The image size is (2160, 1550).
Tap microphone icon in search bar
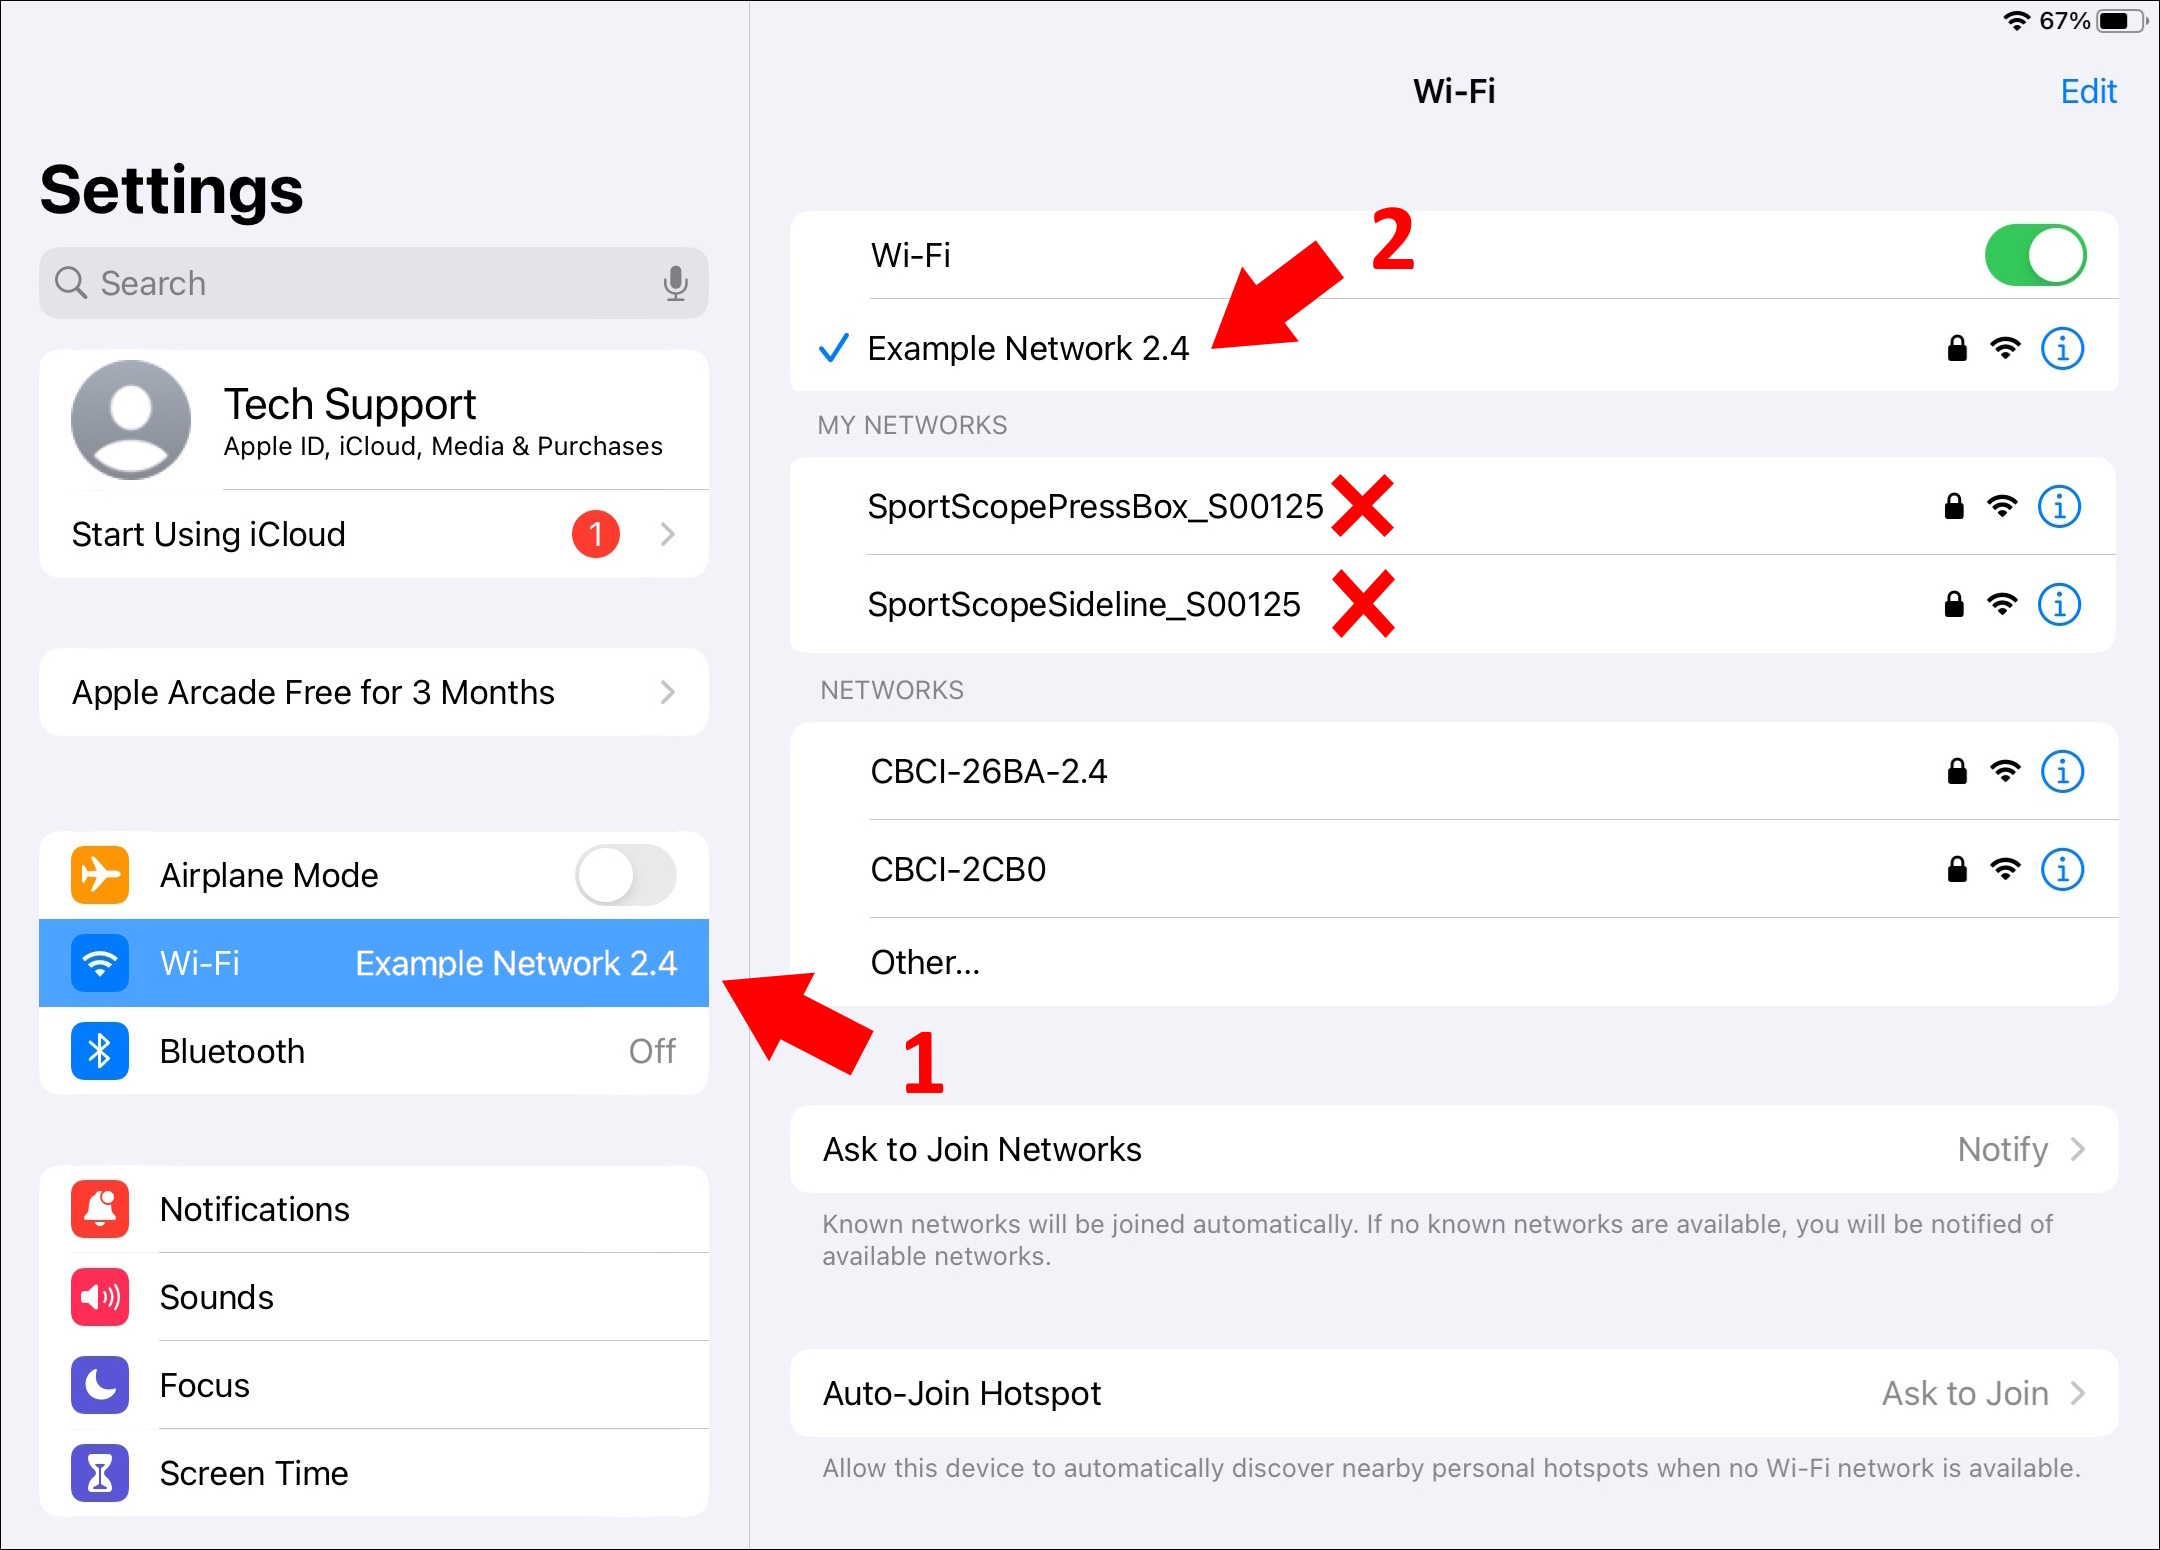pyautogui.click(x=675, y=284)
